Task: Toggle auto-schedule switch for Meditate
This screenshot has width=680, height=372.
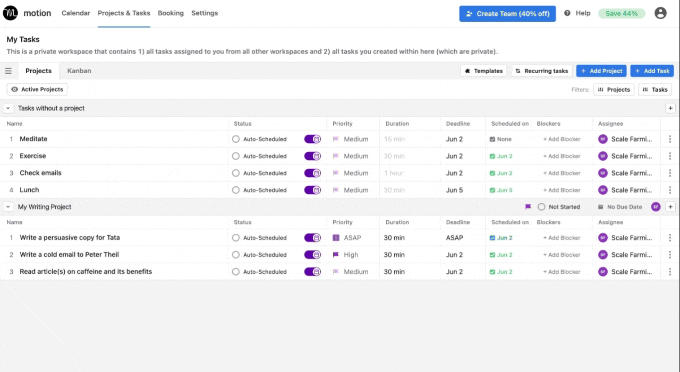Action: [x=312, y=139]
